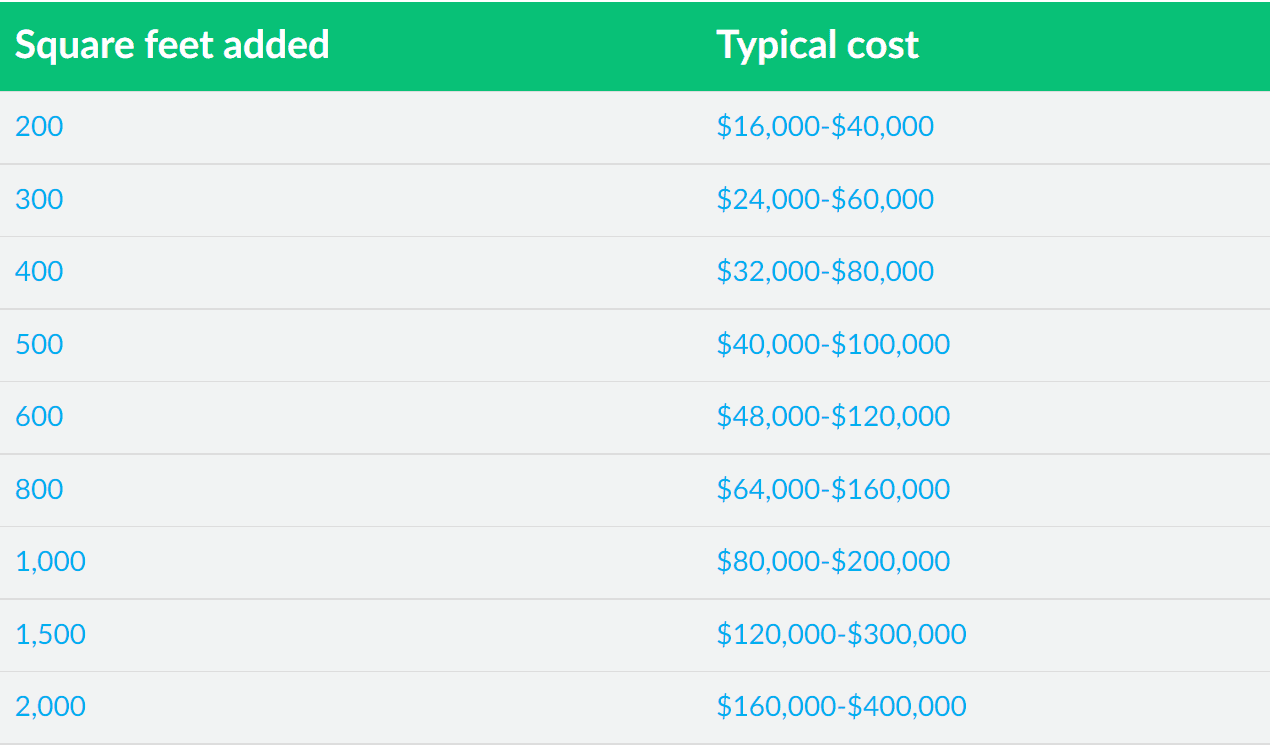This screenshot has height=745, width=1270.
Task: Open the $16,000-$40,000 cost link
Action: [825, 127]
